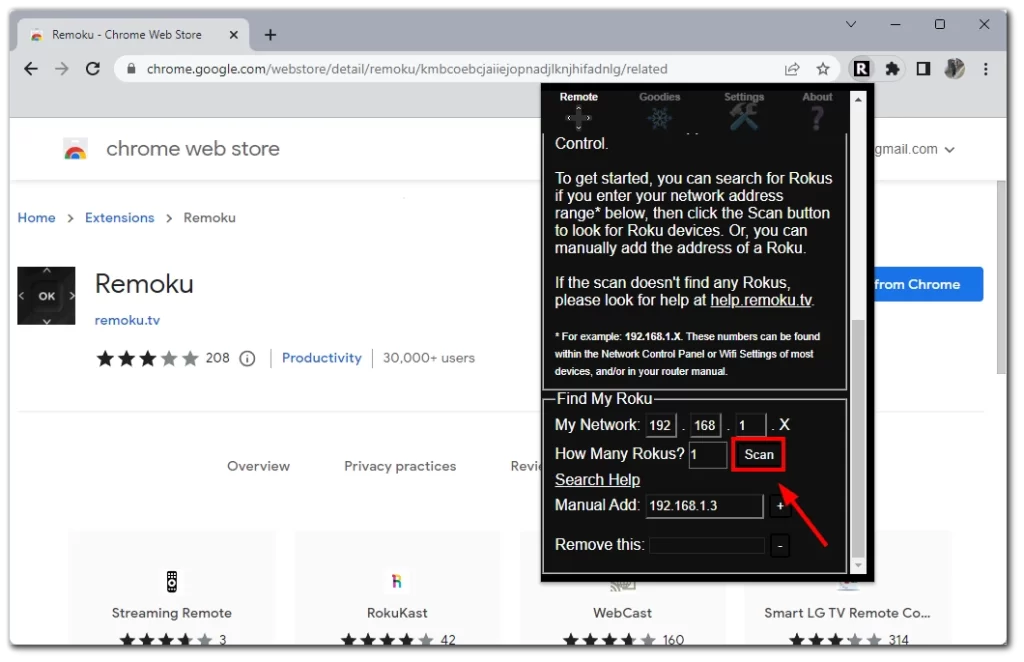1024x662 pixels.
Task: Switch to the Goodies tab in Remoku
Action: [x=660, y=110]
